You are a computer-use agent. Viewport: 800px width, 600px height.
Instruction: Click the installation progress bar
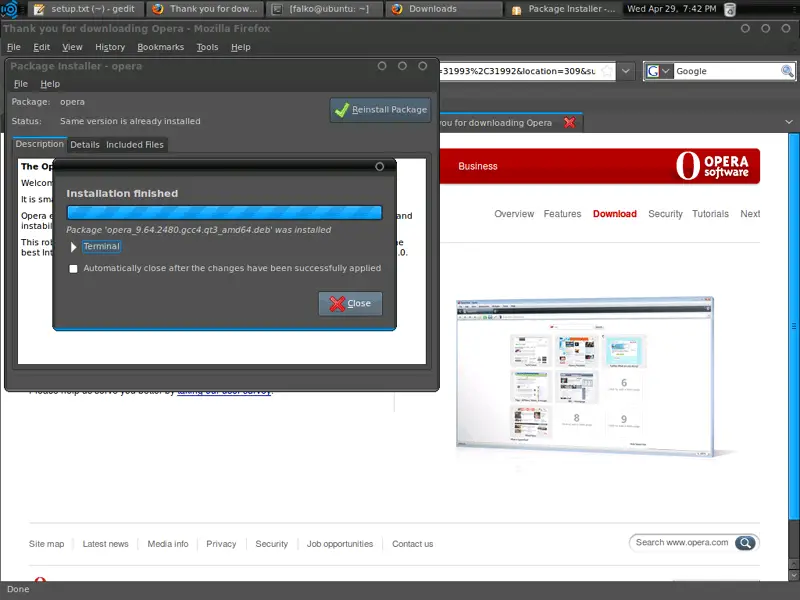click(x=224, y=213)
